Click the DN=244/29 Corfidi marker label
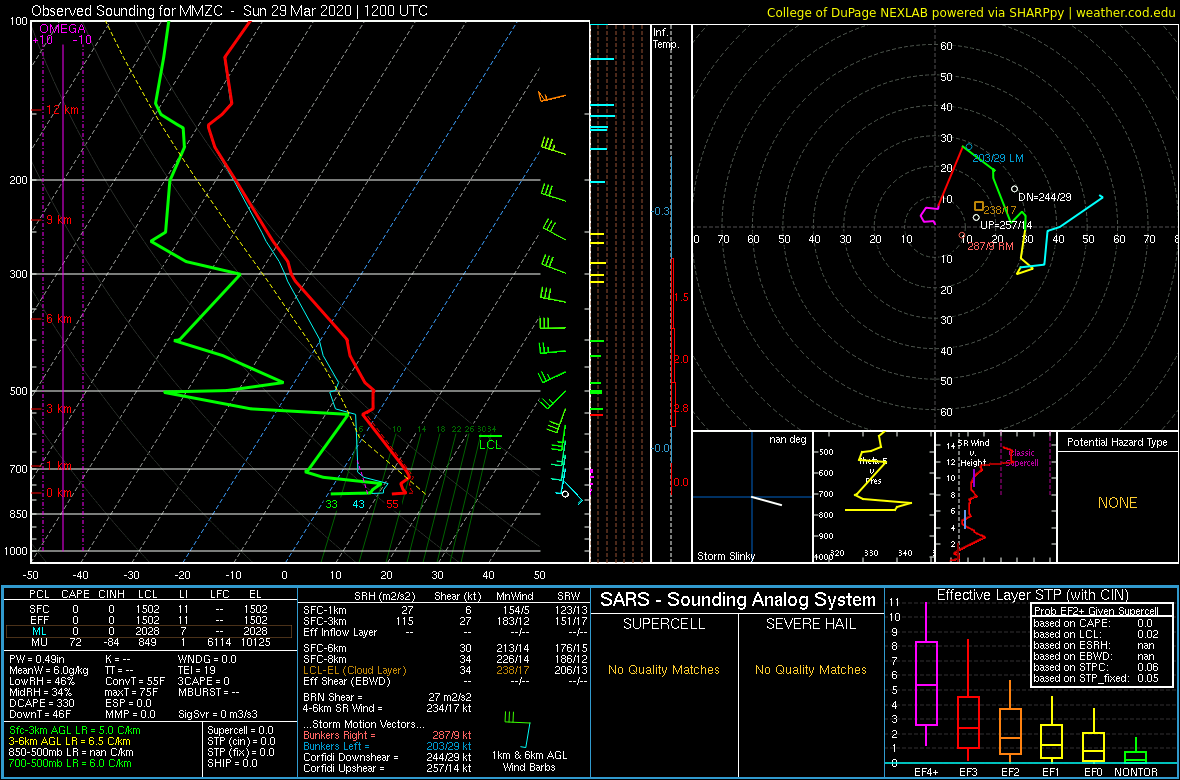This screenshot has height=780, width=1180. (x=1045, y=197)
